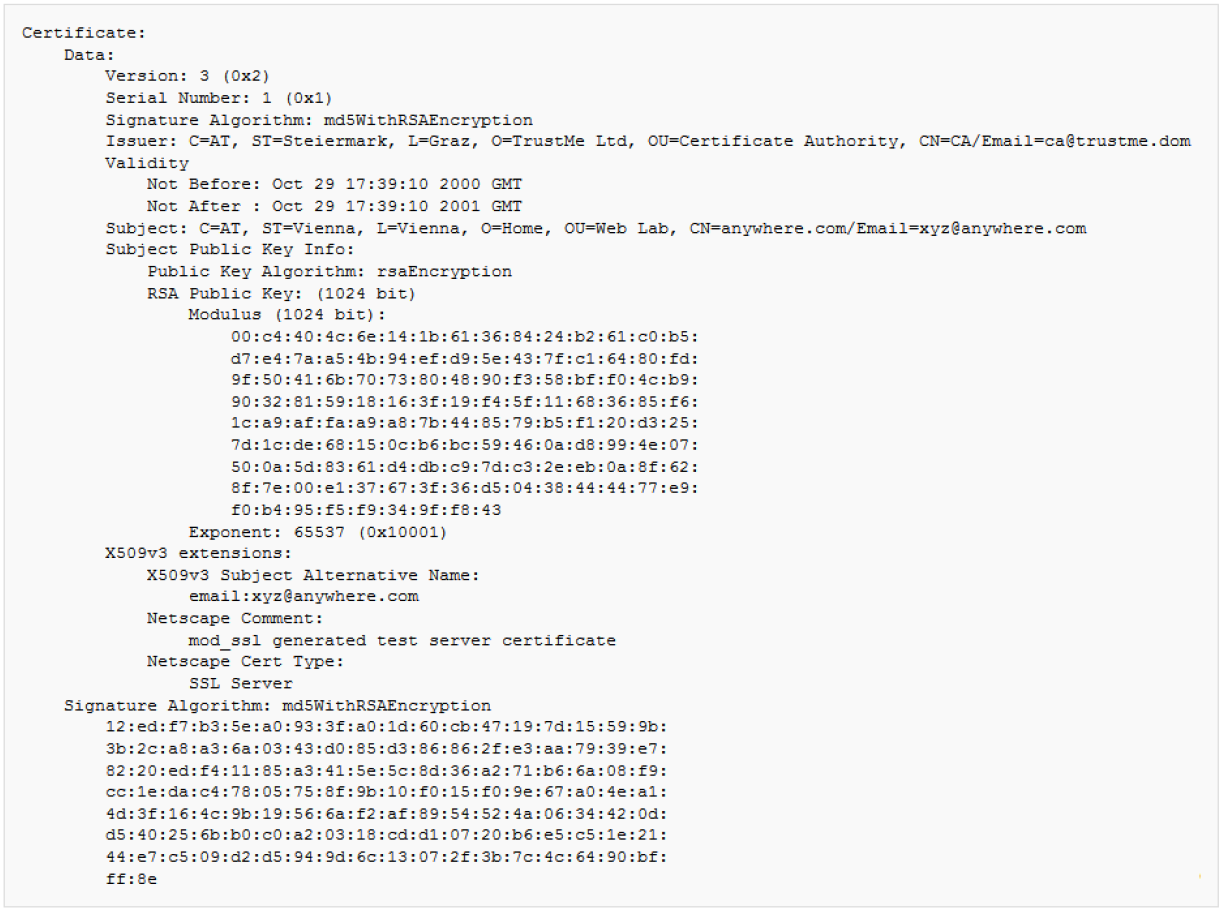Click the first 'Signature Algorithm: md5WithRSAEncryption' line

click(319, 120)
